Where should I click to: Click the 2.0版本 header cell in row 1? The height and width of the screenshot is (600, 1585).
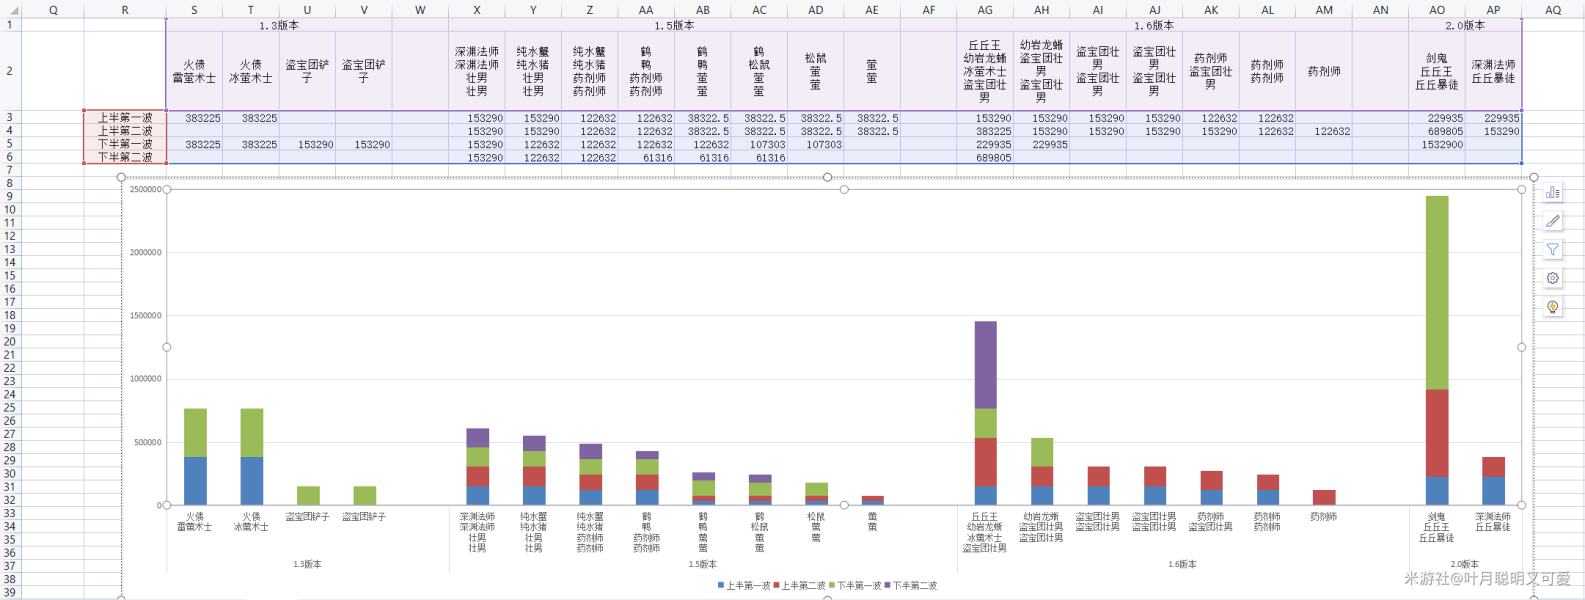tap(1465, 25)
